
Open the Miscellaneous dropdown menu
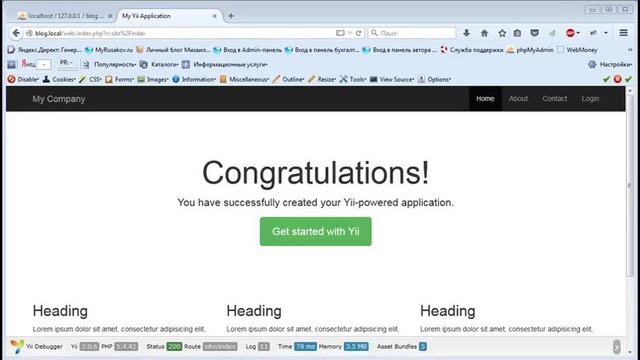click(x=244, y=79)
